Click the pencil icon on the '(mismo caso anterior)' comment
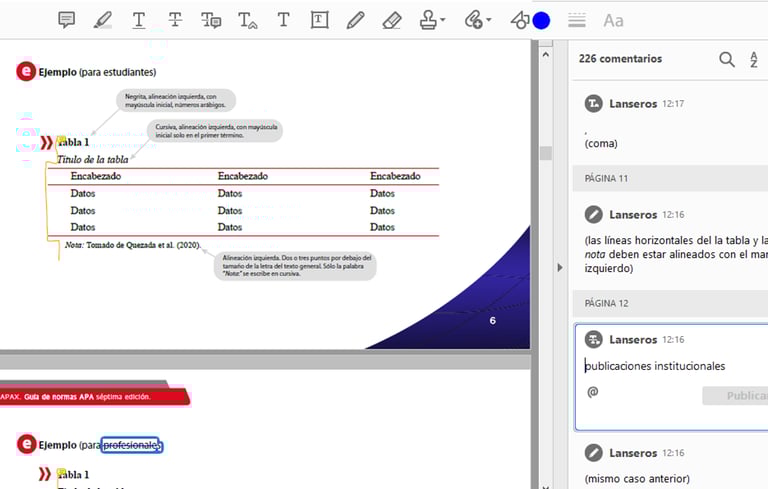 (594, 452)
